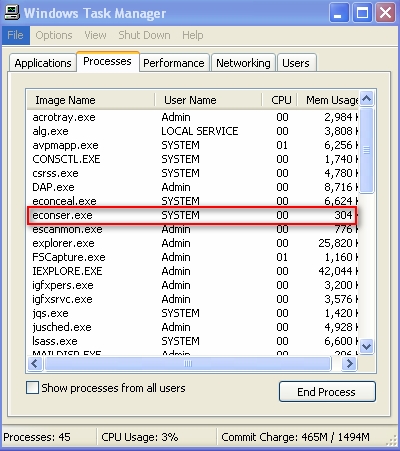This screenshot has width=400, height=451.
Task: Click the 25,820 memory usage value
Action: 335,243
